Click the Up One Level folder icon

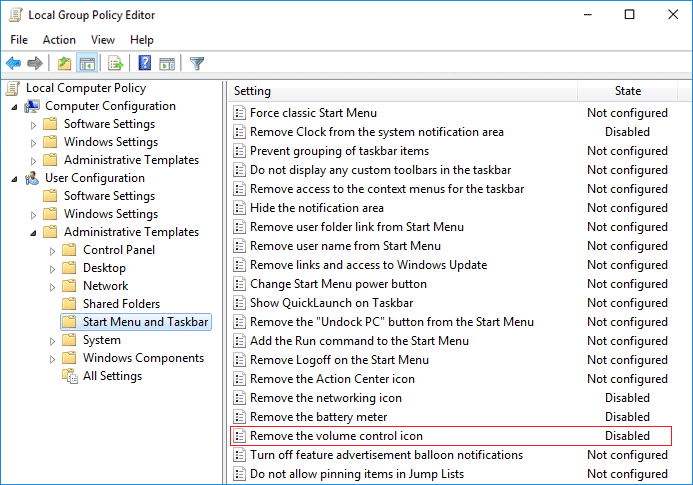click(x=65, y=64)
